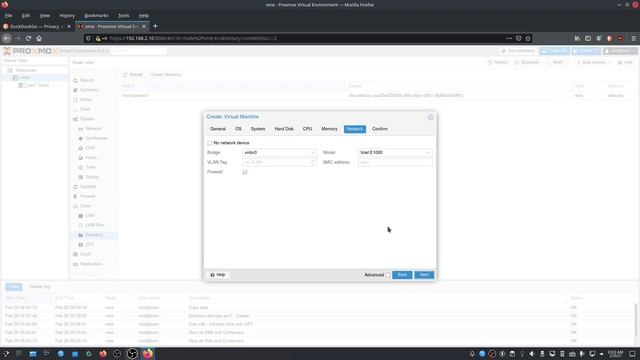Switch to the Cluster log tab
The width and height of the screenshot is (640, 360).
tap(39, 287)
